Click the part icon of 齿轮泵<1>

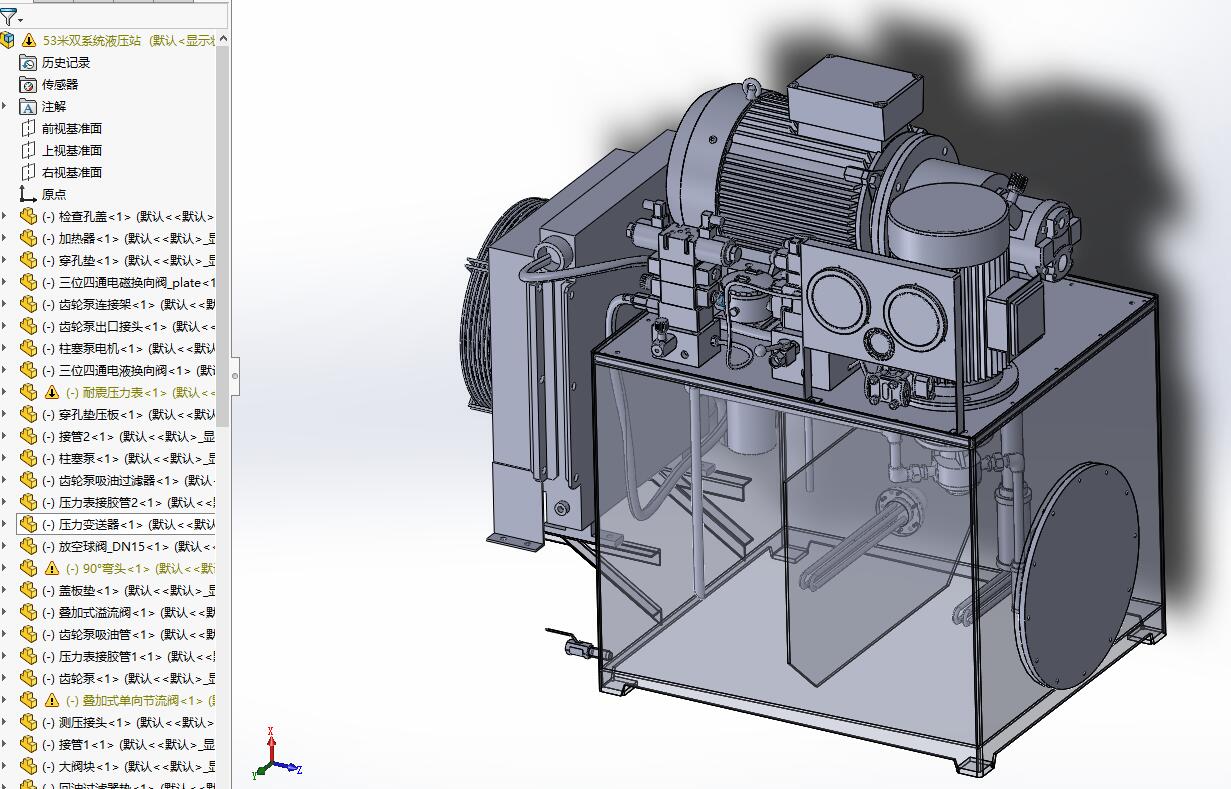[28, 678]
